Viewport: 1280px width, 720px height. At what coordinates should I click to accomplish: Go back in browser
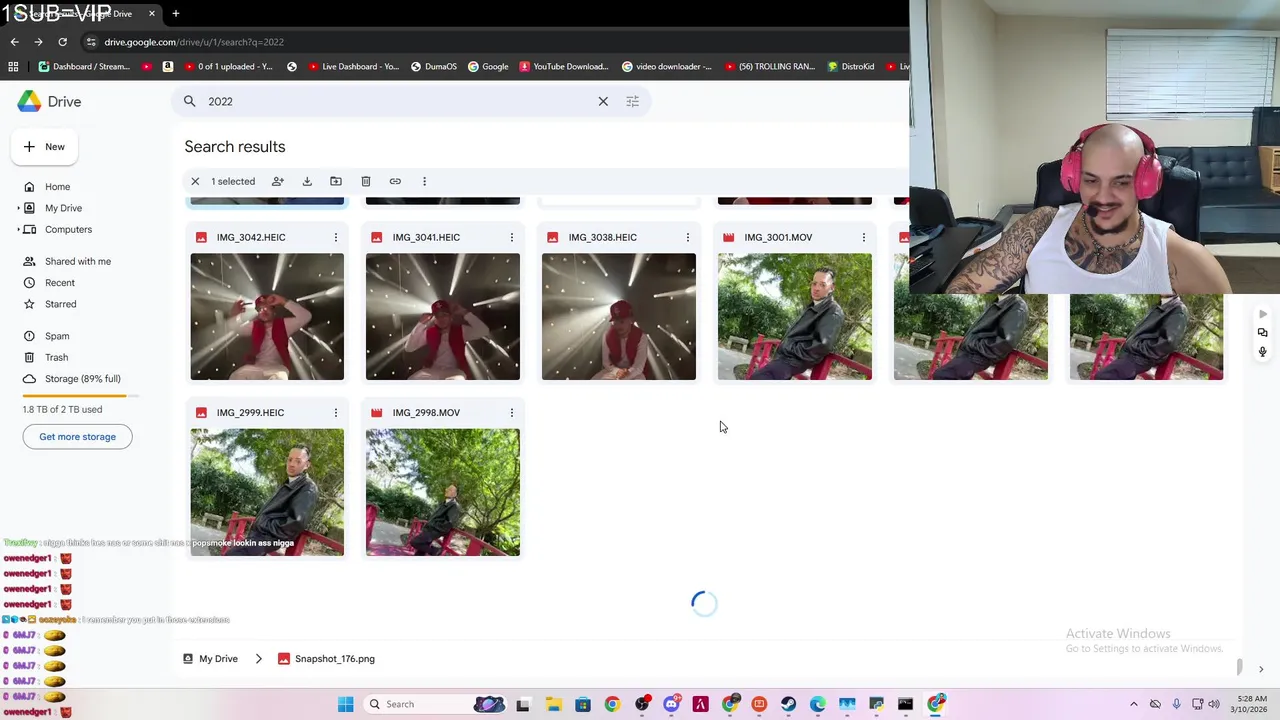[14, 42]
